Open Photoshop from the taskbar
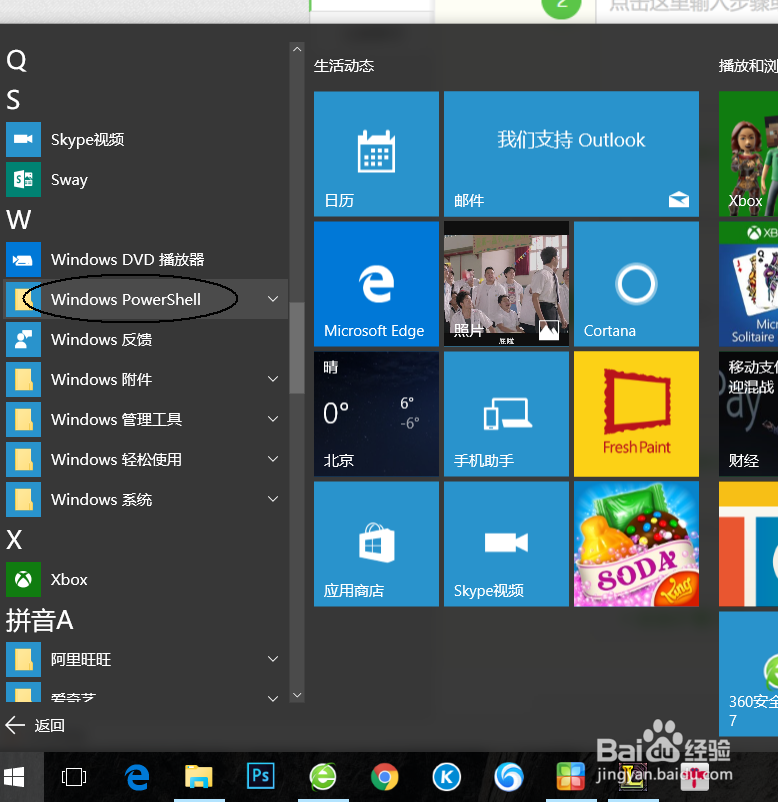The height and width of the screenshot is (802, 778). (x=260, y=776)
